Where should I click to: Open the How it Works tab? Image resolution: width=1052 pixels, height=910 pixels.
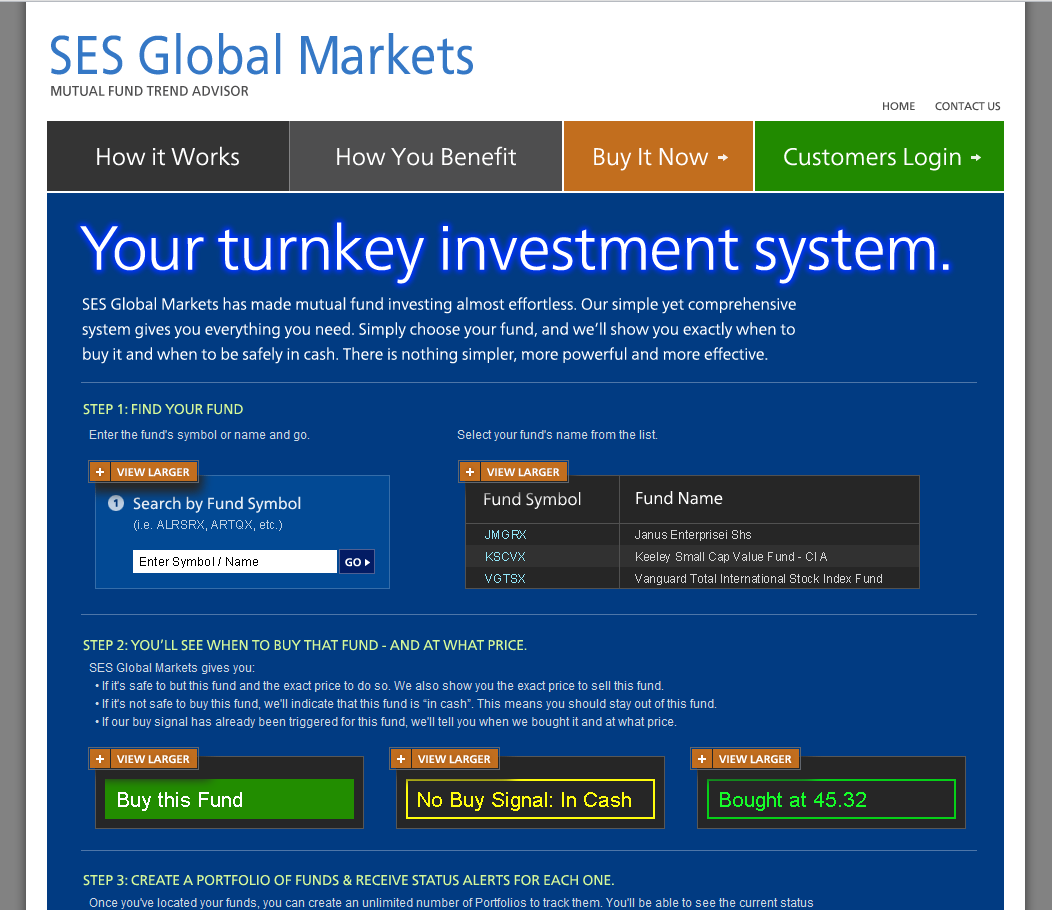168,157
